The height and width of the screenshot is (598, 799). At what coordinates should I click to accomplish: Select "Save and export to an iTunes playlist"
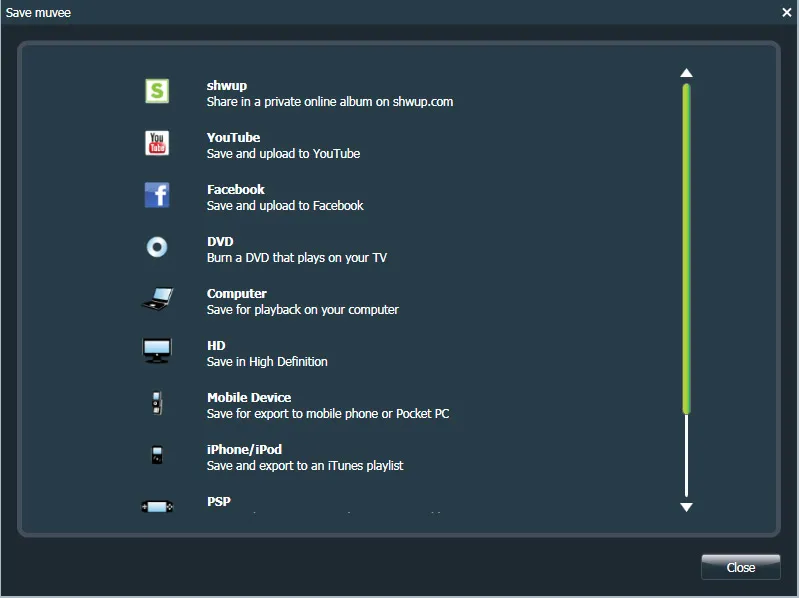tap(305, 466)
